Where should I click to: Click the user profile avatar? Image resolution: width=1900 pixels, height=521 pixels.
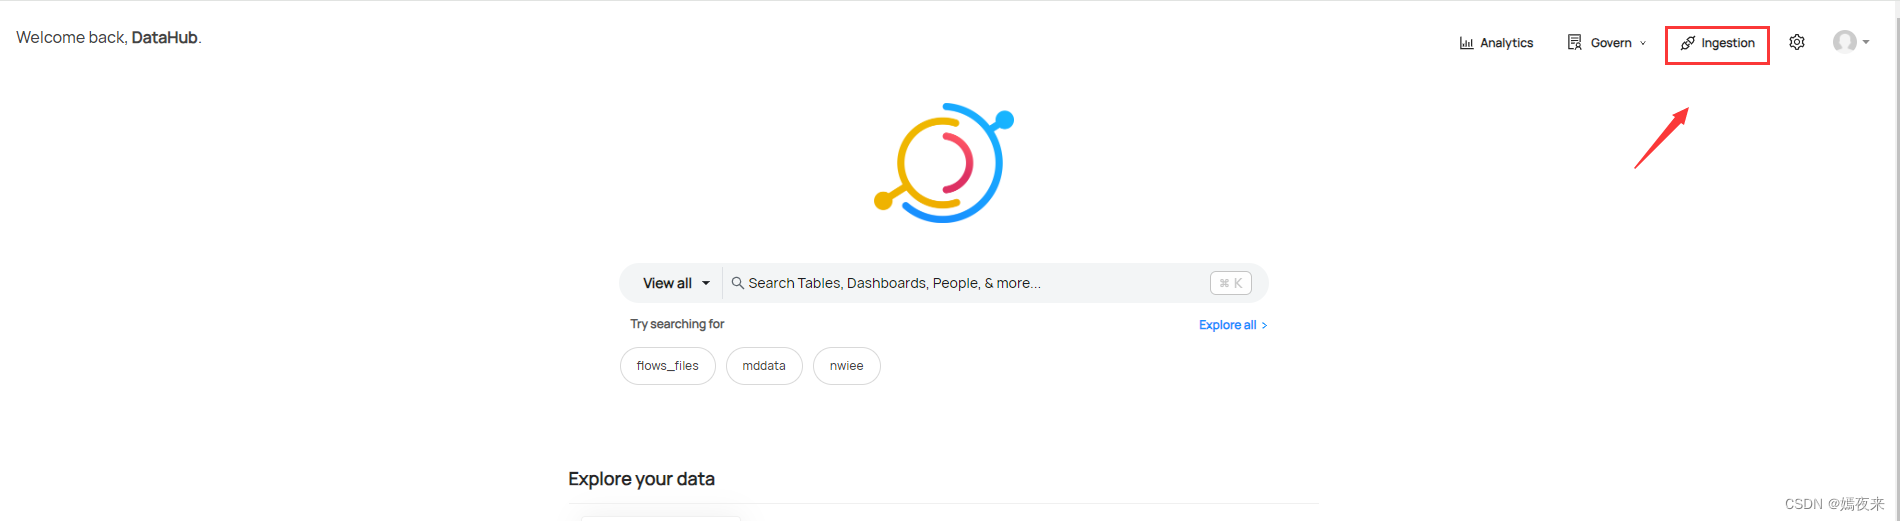point(1845,41)
